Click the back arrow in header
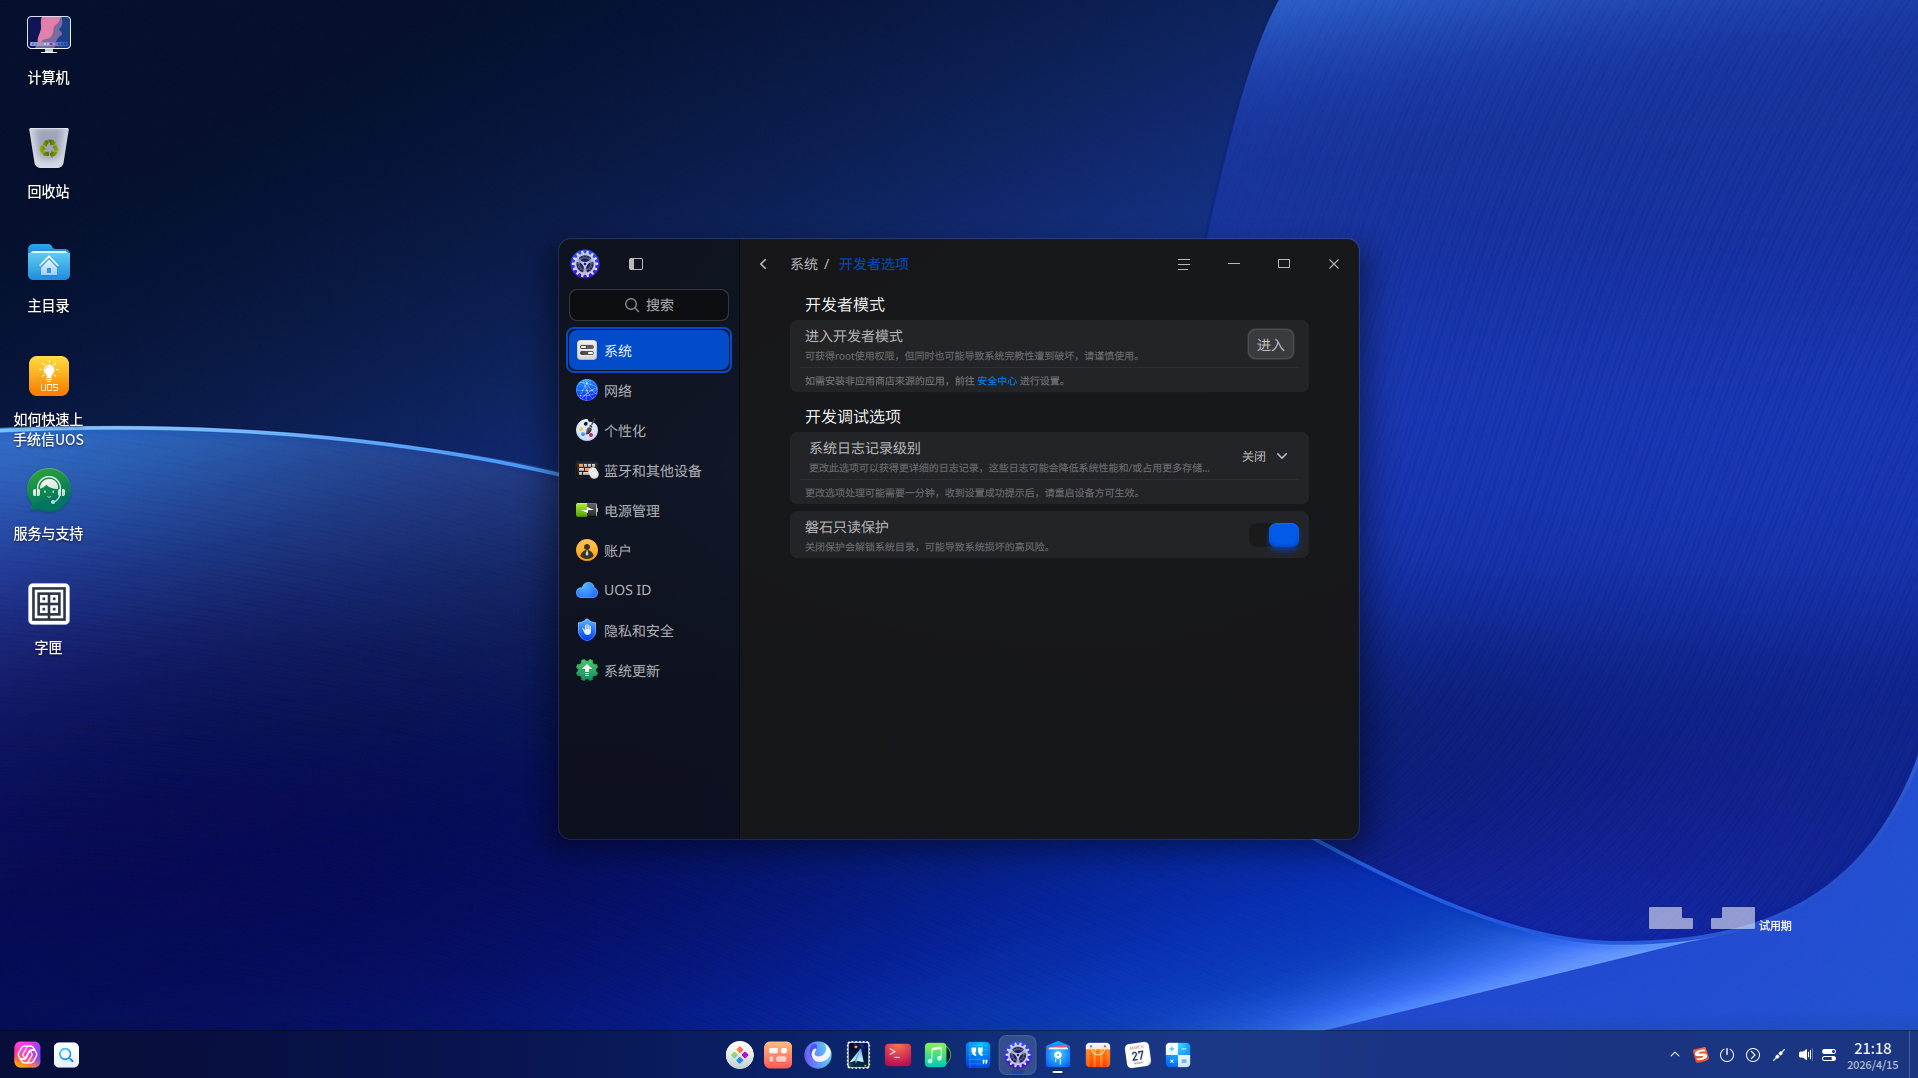1918x1078 pixels. click(763, 264)
